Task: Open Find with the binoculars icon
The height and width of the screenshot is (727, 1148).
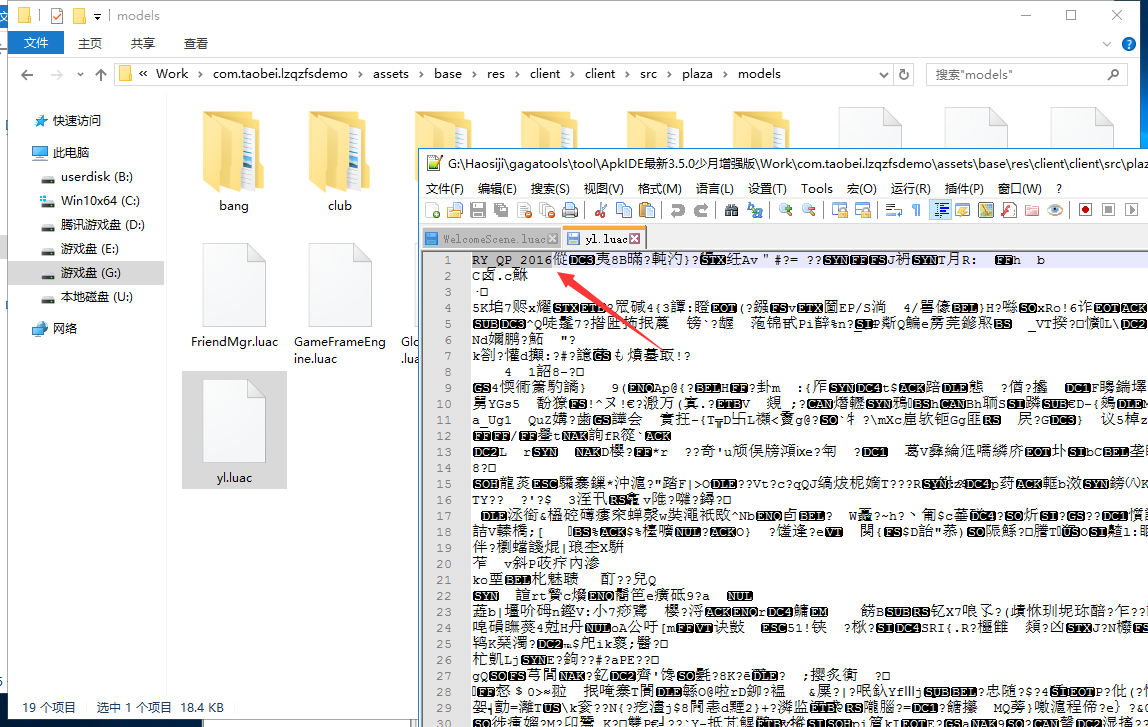Action: tap(731, 210)
